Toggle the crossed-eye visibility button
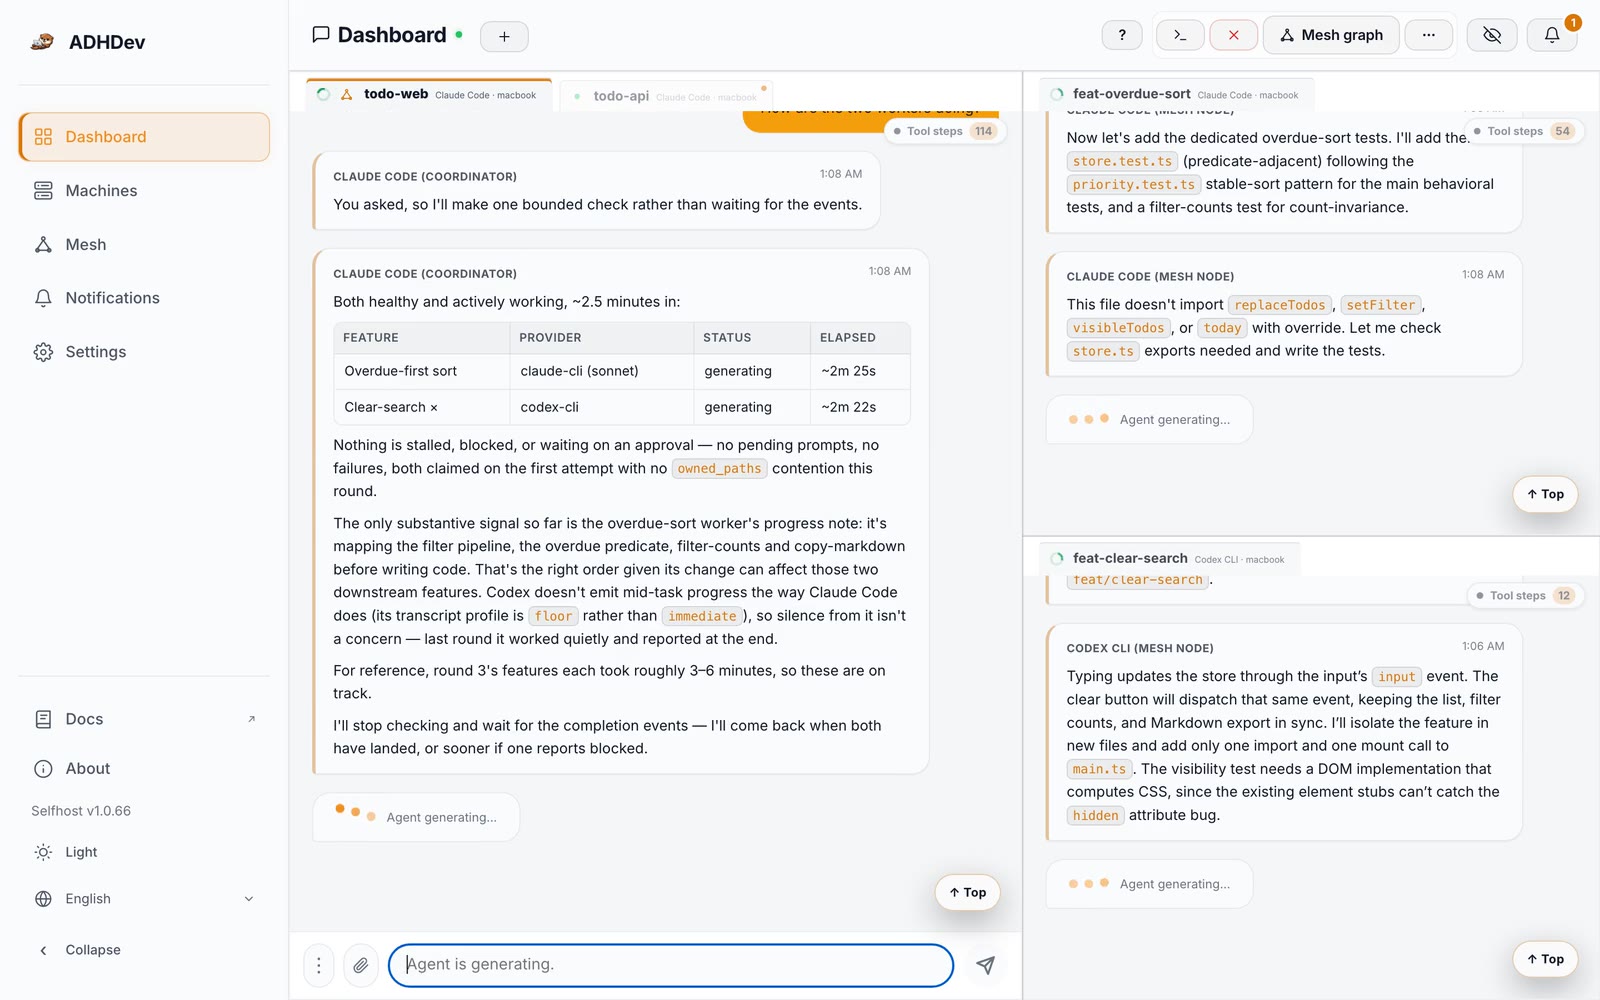The height and width of the screenshot is (1000, 1600). click(x=1492, y=35)
